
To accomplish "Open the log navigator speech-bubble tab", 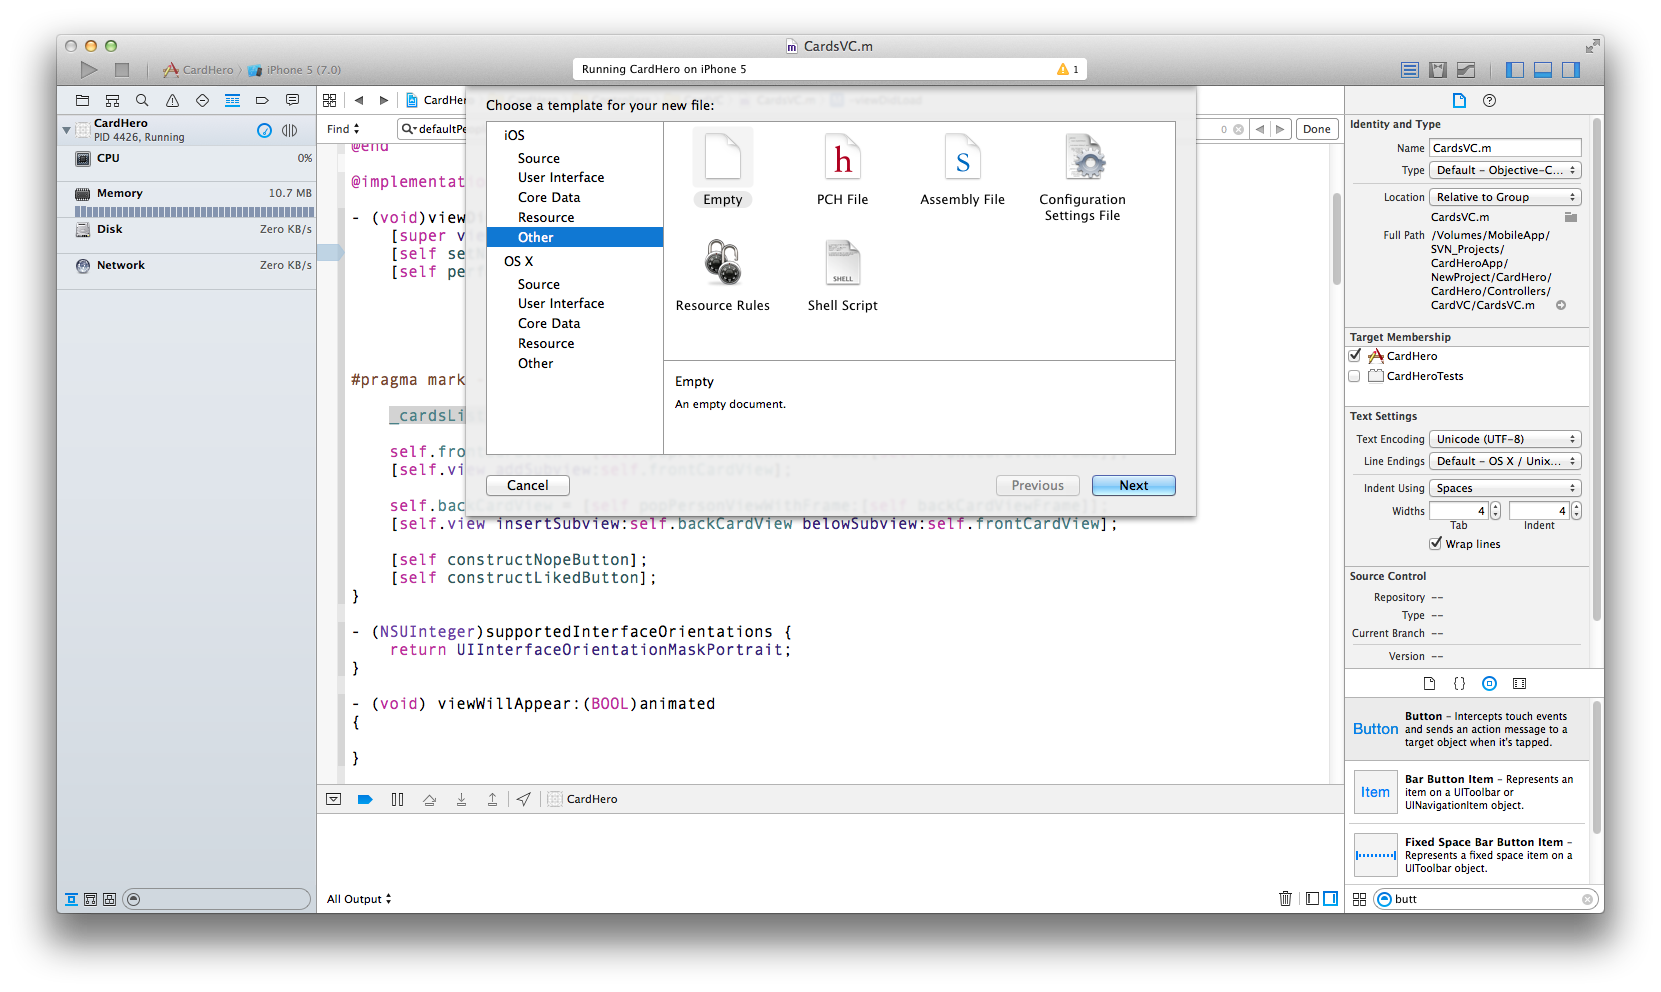I will [x=292, y=100].
